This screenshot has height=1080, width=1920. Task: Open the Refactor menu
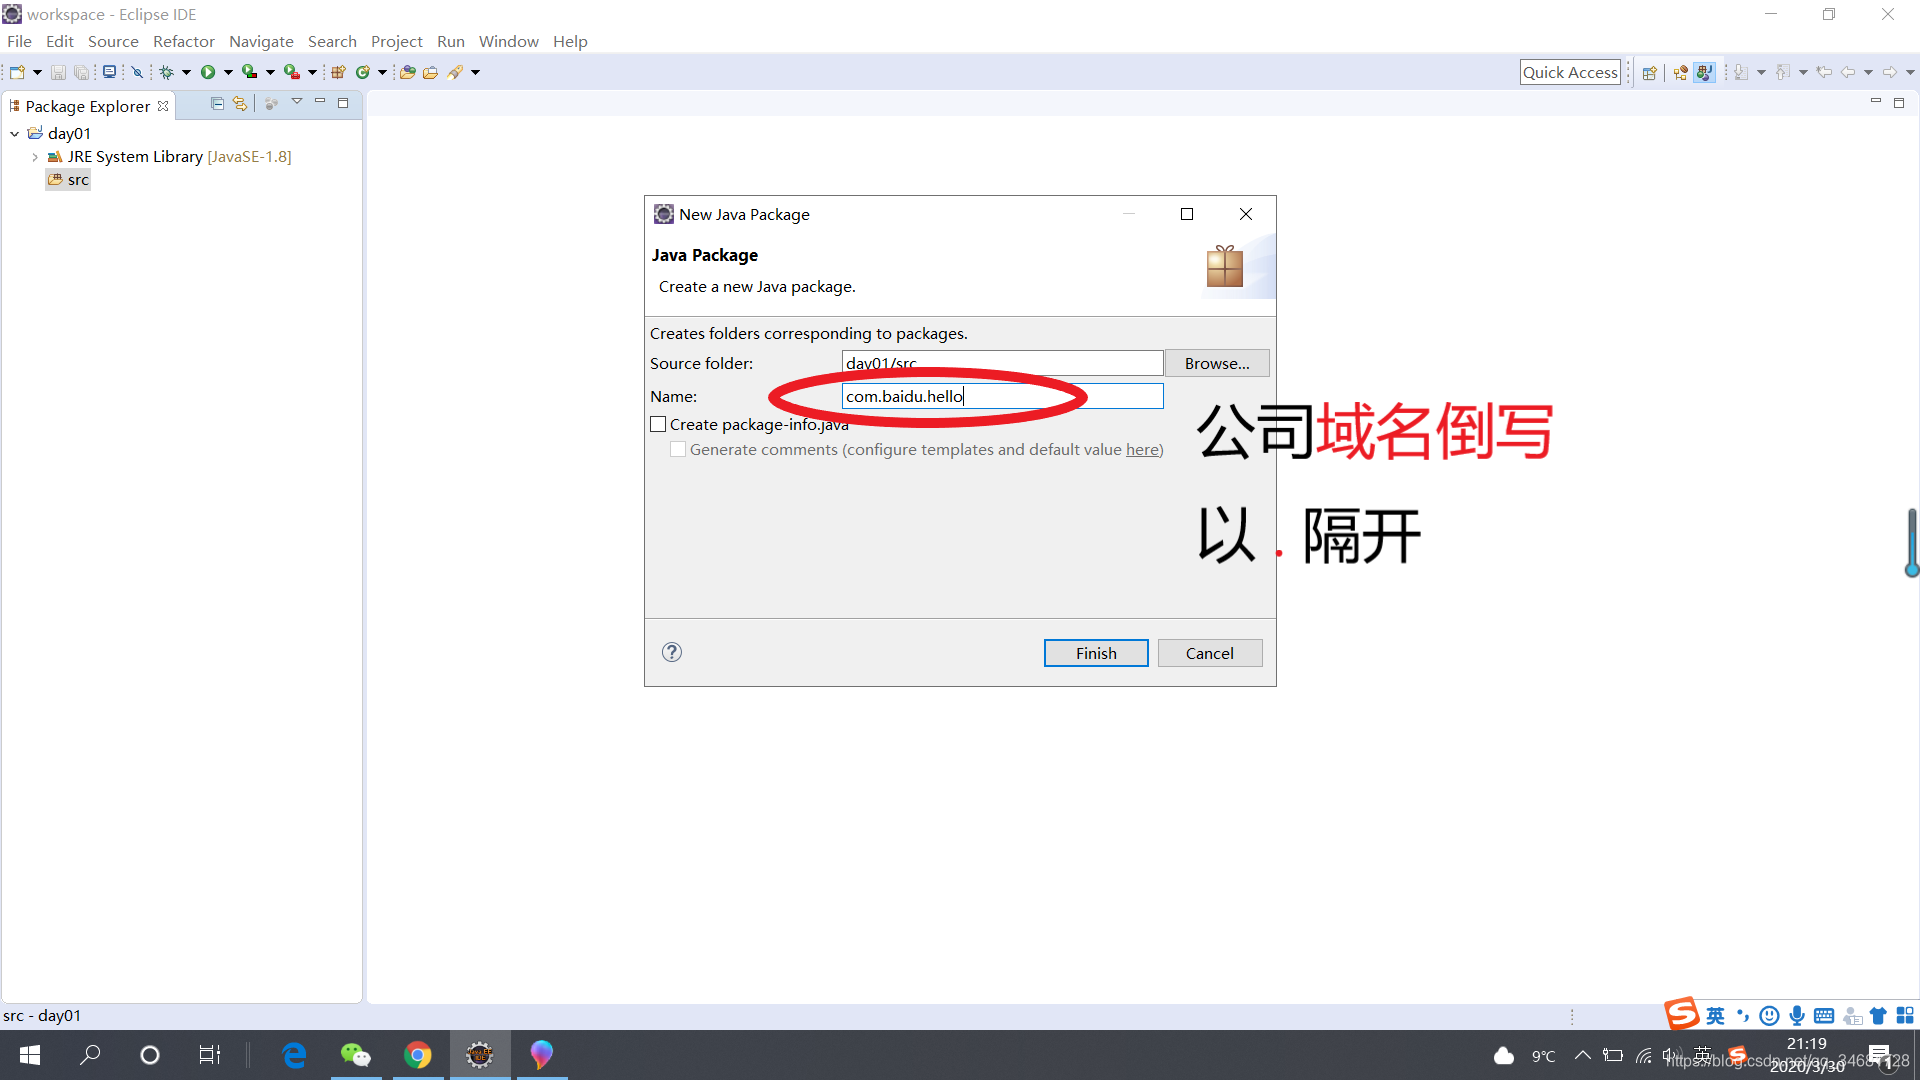(182, 41)
